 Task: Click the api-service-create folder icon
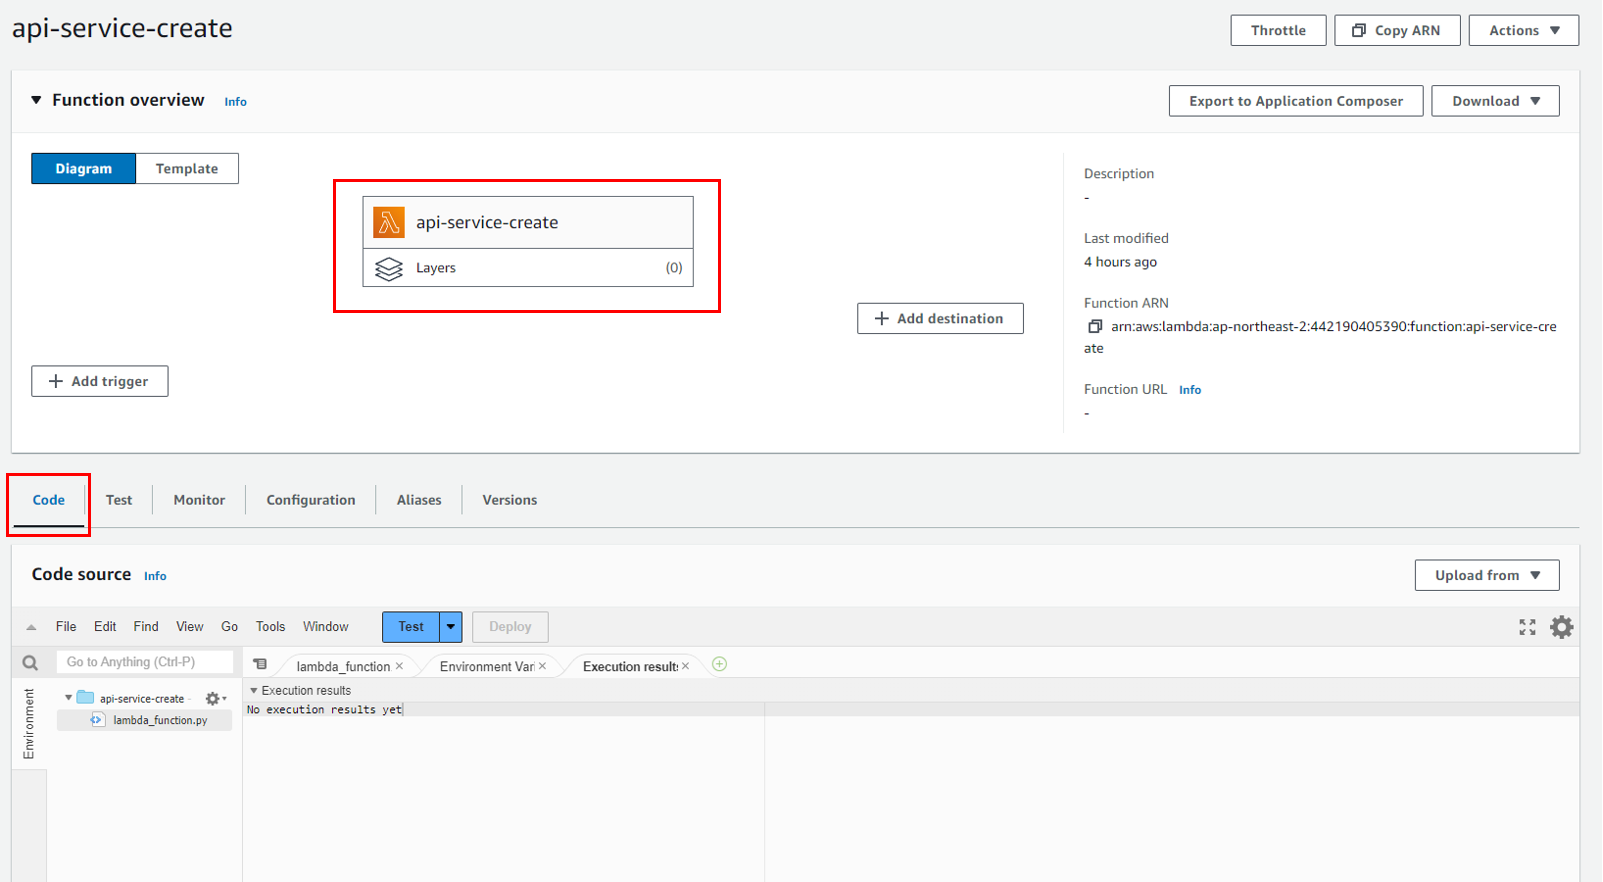pyautogui.click(x=85, y=698)
